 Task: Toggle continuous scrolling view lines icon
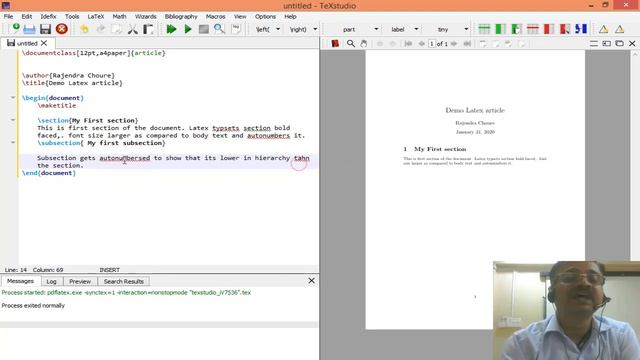(x=593, y=43)
